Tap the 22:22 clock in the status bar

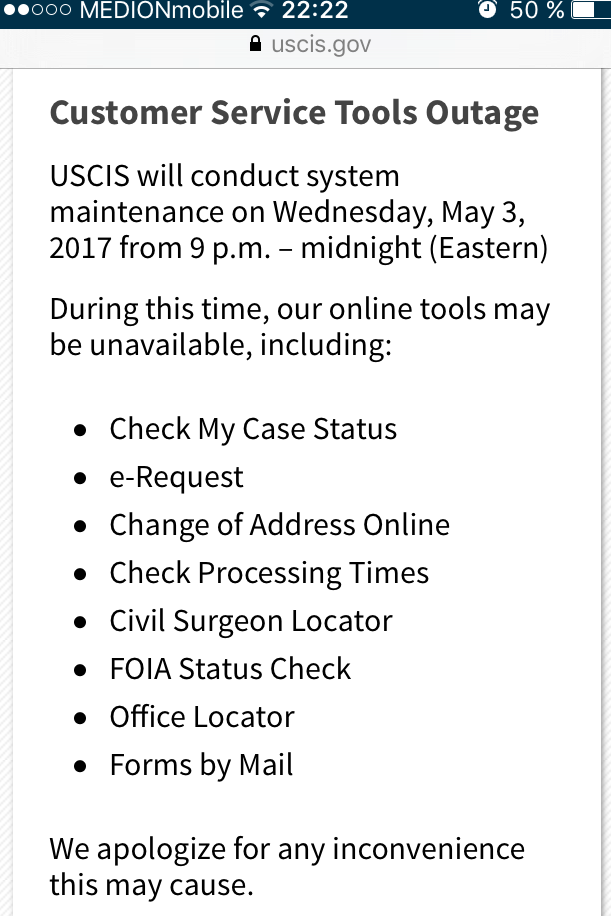point(315,10)
